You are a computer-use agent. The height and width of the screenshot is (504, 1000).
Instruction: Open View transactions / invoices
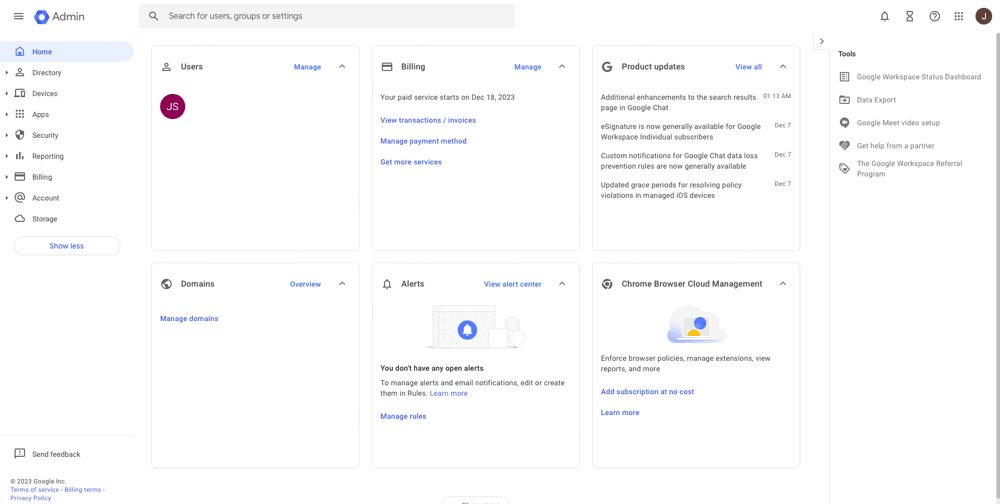click(428, 120)
